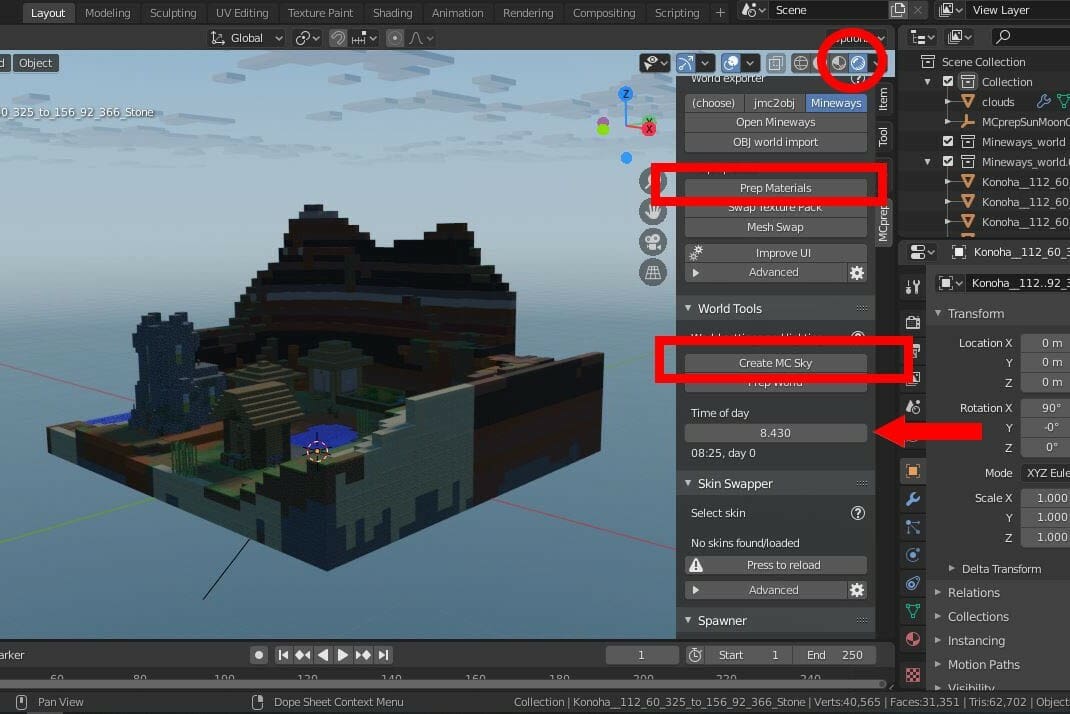Open Shading workspace tab

(392, 12)
